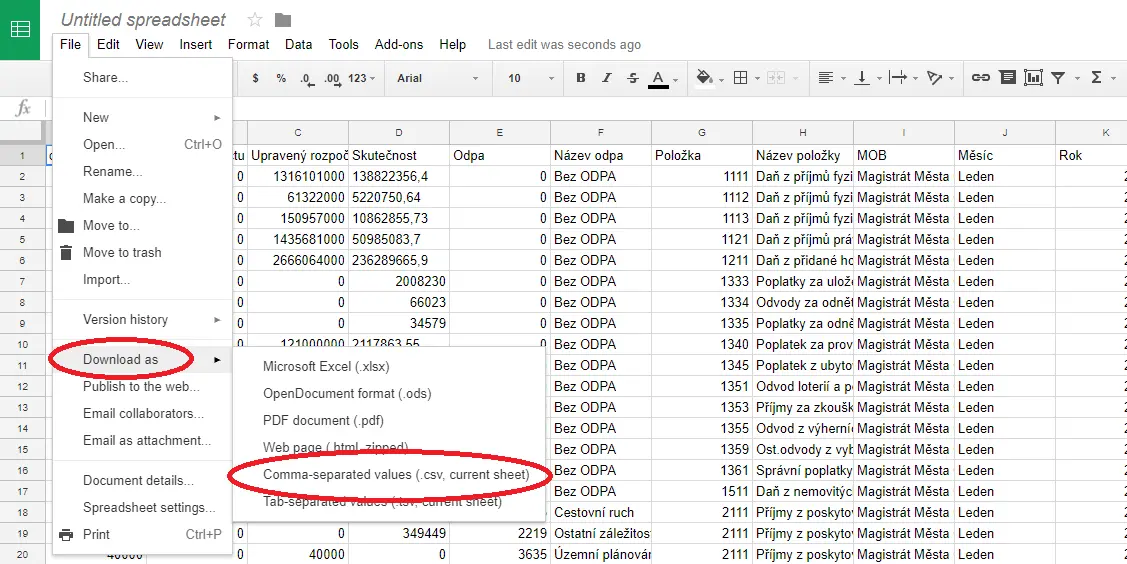Click the folder icon beside Move to

click(66, 226)
